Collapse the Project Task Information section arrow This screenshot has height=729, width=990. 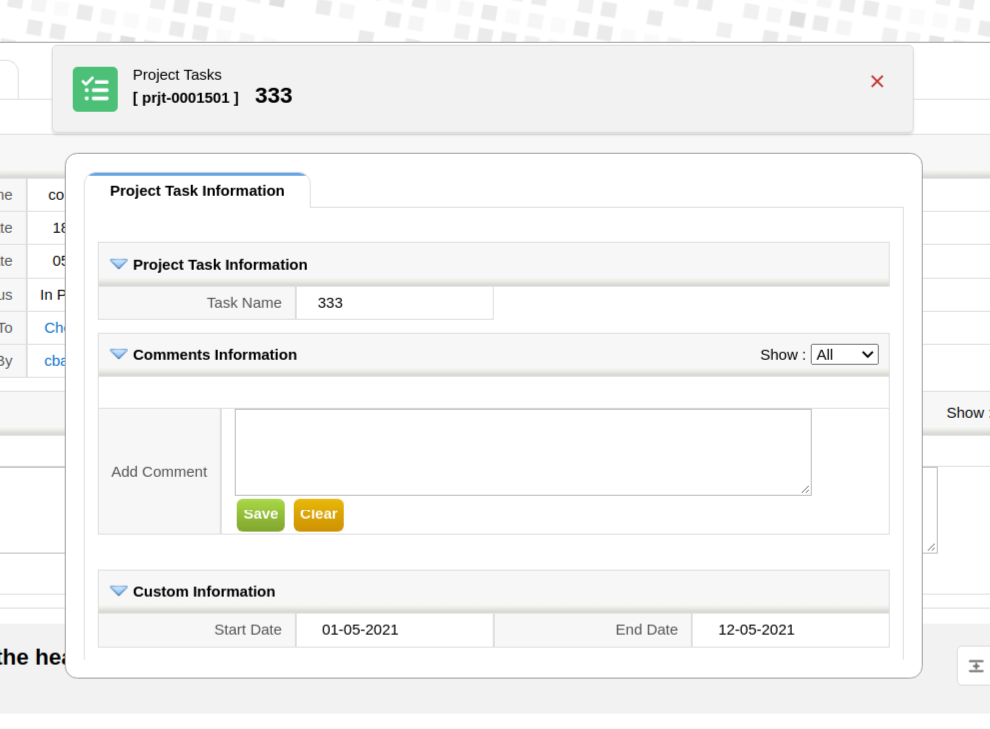[119, 265]
